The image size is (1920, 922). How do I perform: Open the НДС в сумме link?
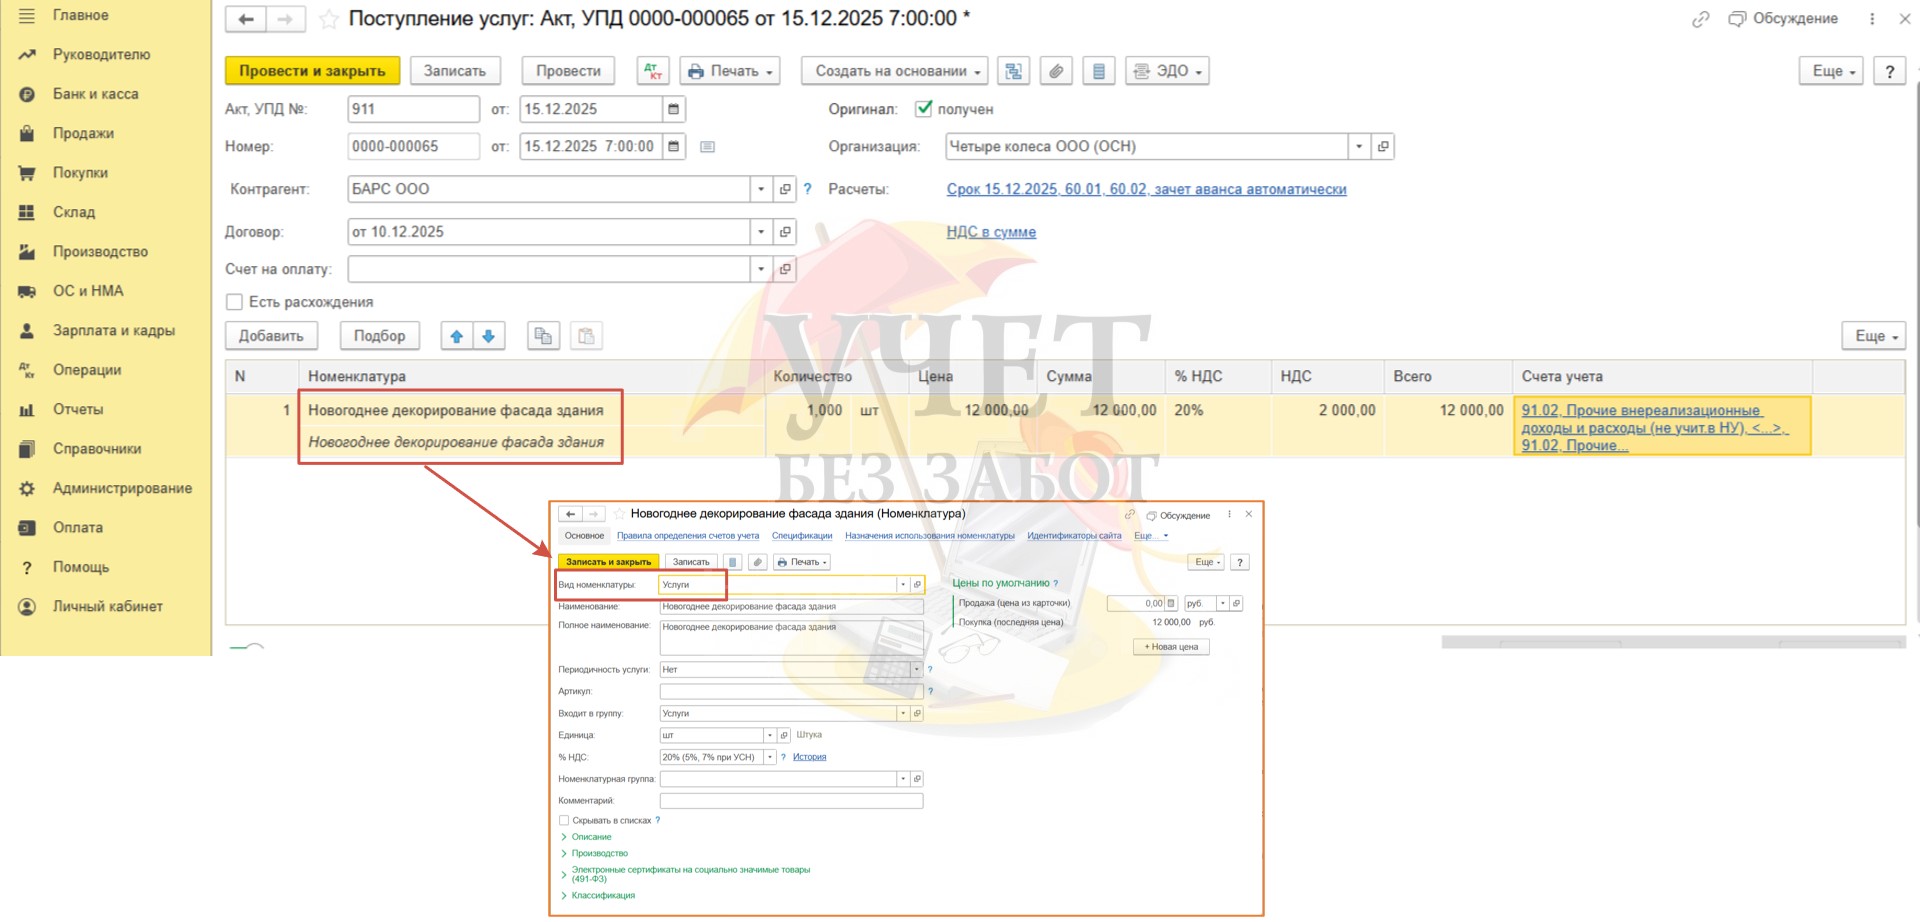point(991,232)
